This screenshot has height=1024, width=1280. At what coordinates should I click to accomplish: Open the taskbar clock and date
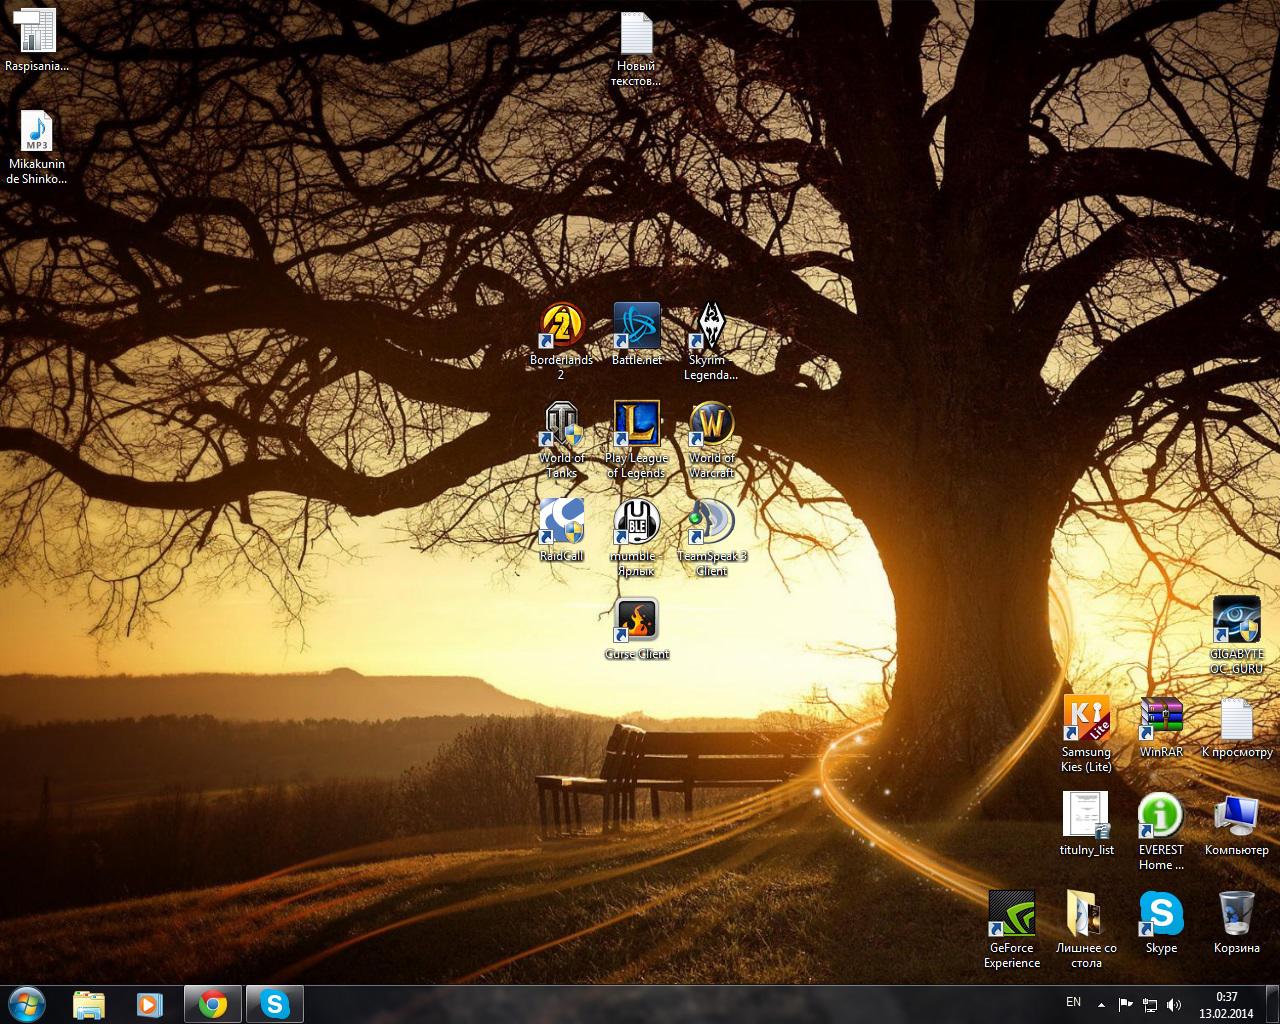click(x=1226, y=1004)
